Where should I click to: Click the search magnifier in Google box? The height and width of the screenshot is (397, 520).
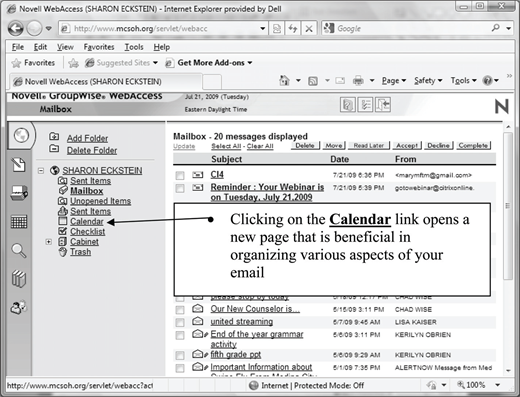tap(496, 28)
